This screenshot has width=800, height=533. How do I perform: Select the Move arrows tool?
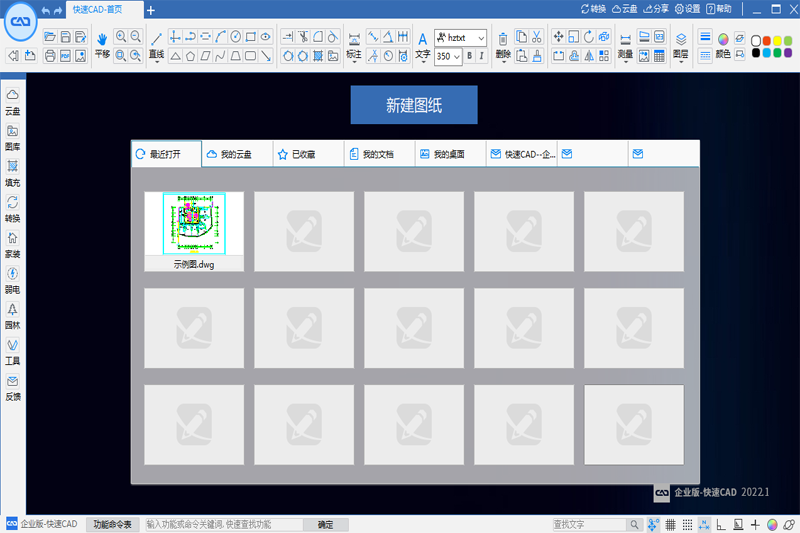pos(558,37)
